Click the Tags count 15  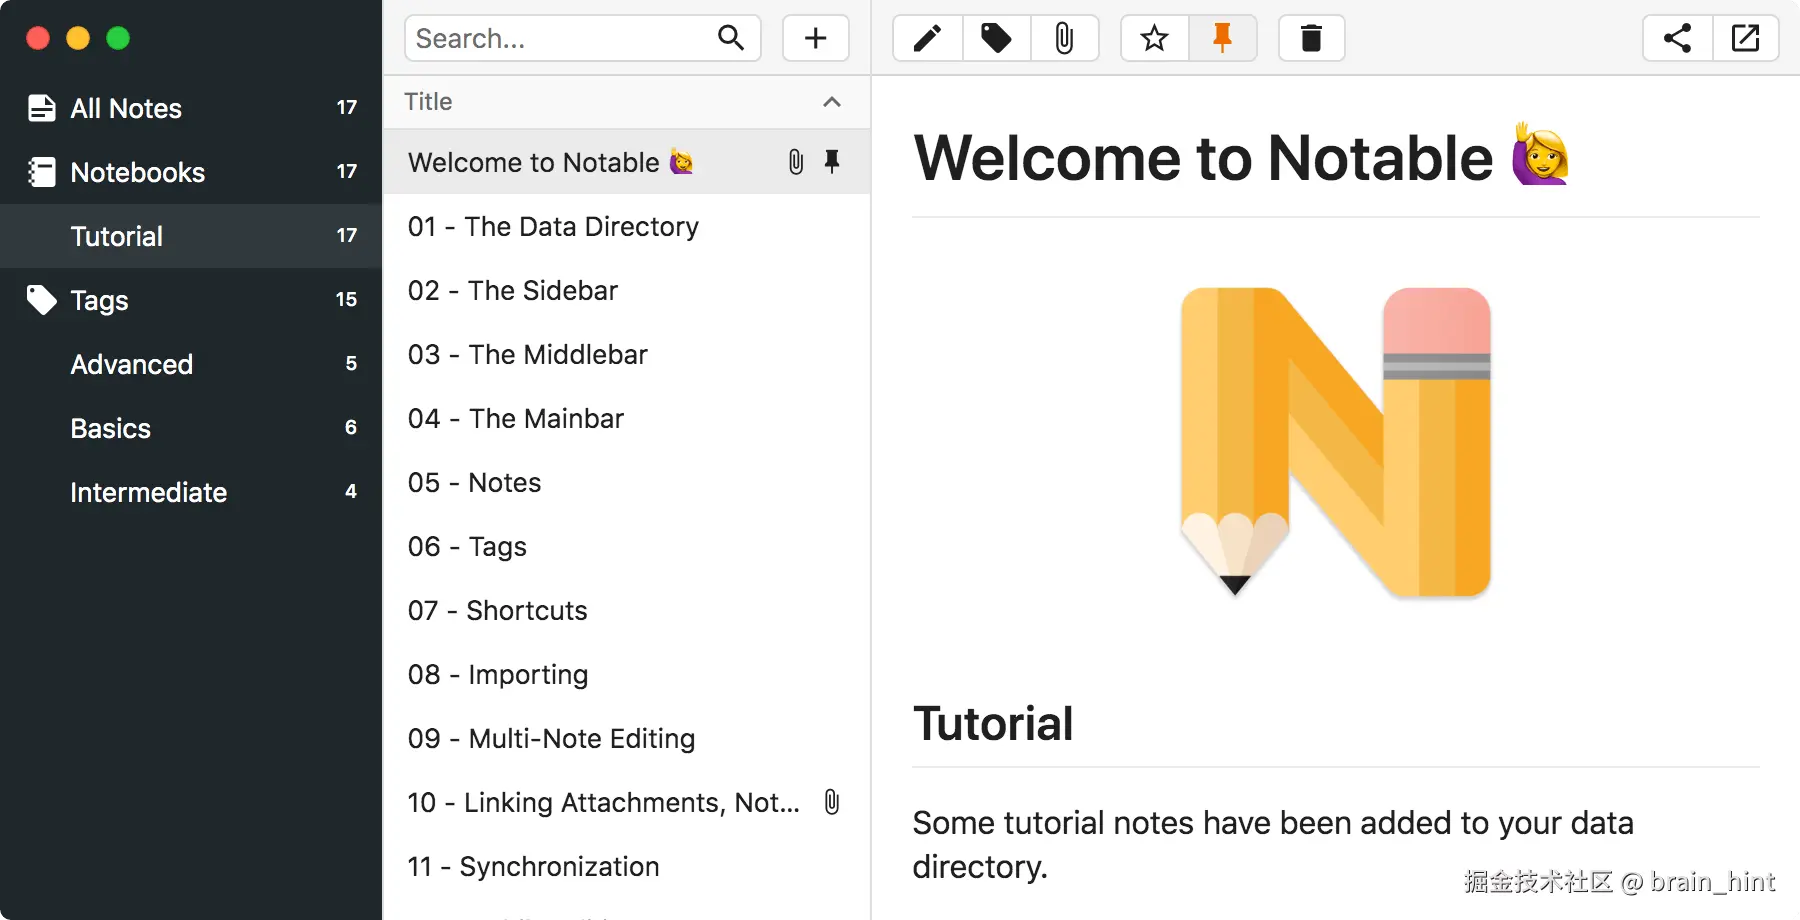point(347,300)
